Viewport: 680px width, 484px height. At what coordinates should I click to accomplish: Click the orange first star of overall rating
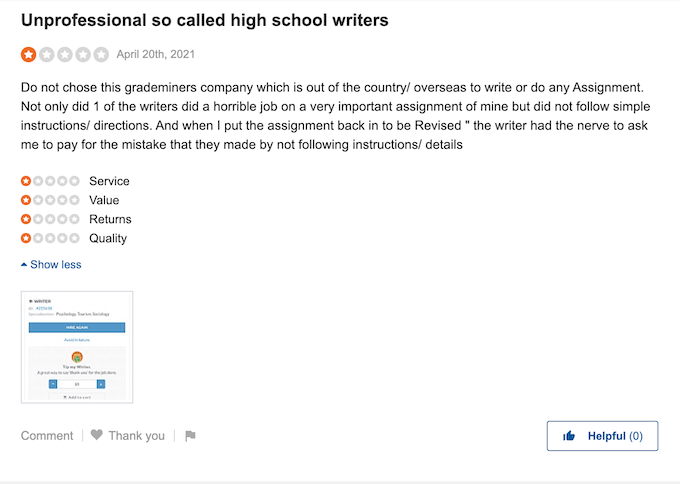pos(29,55)
